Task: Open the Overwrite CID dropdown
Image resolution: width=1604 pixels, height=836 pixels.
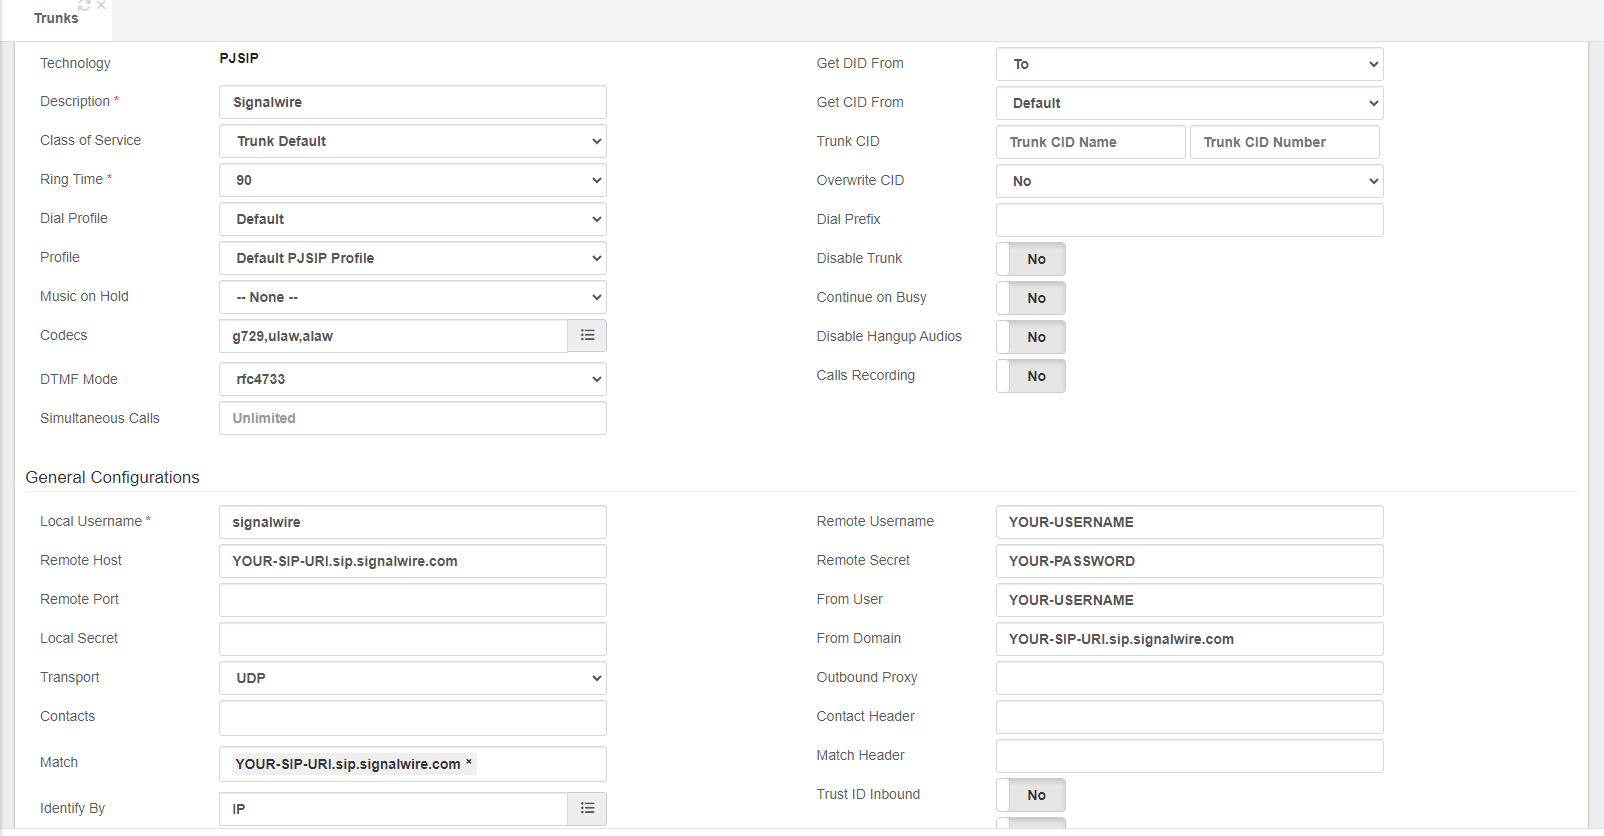Action: pyautogui.click(x=1190, y=181)
